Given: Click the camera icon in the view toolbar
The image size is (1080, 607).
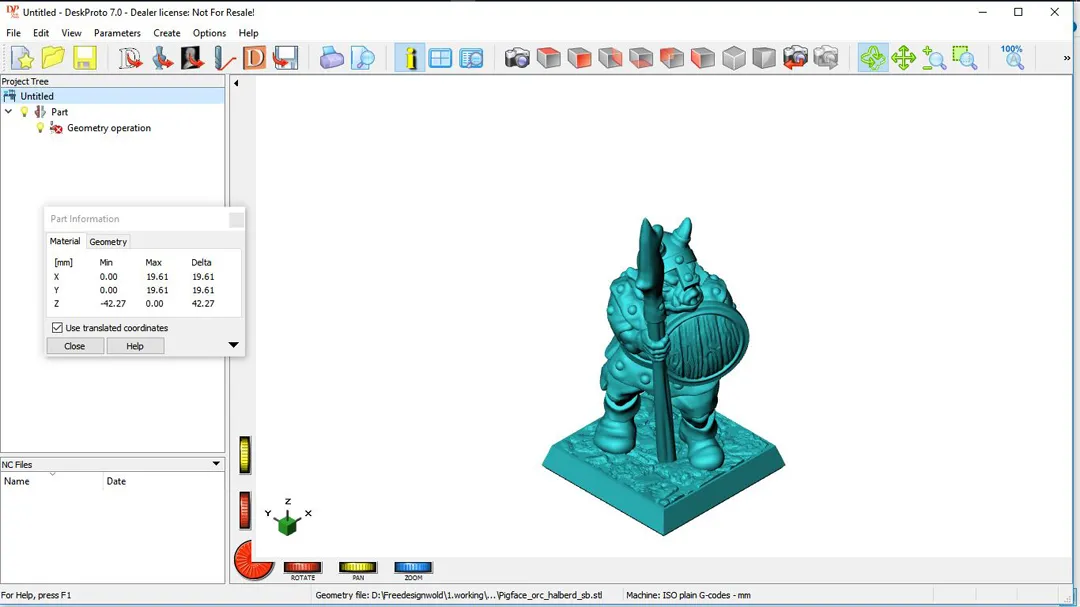Looking at the screenshot, I should click(517, 58).
